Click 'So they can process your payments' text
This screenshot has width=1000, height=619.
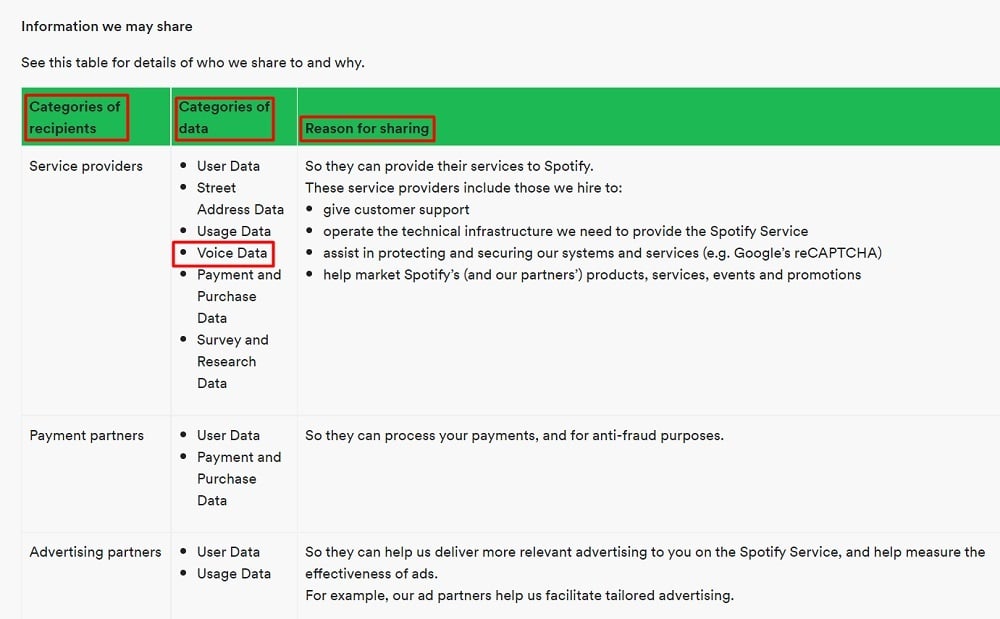tap(515, 435)
